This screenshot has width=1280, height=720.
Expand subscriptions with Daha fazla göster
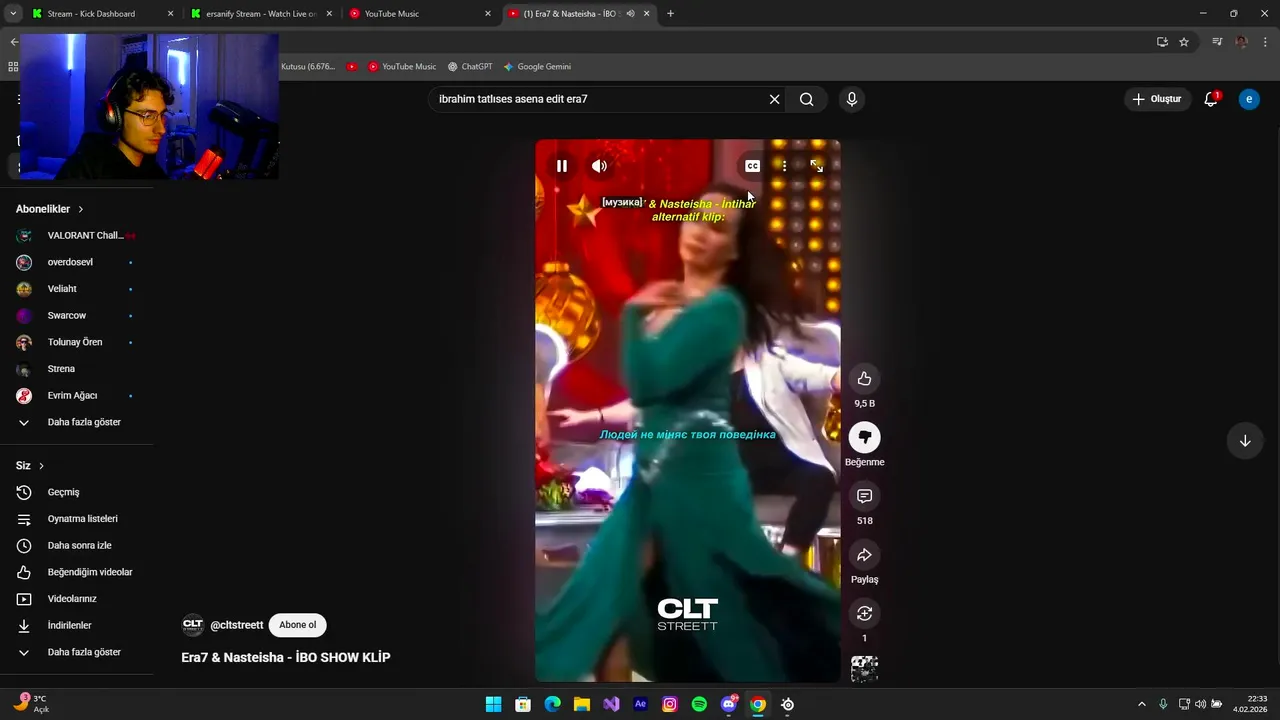pos(76,422)
